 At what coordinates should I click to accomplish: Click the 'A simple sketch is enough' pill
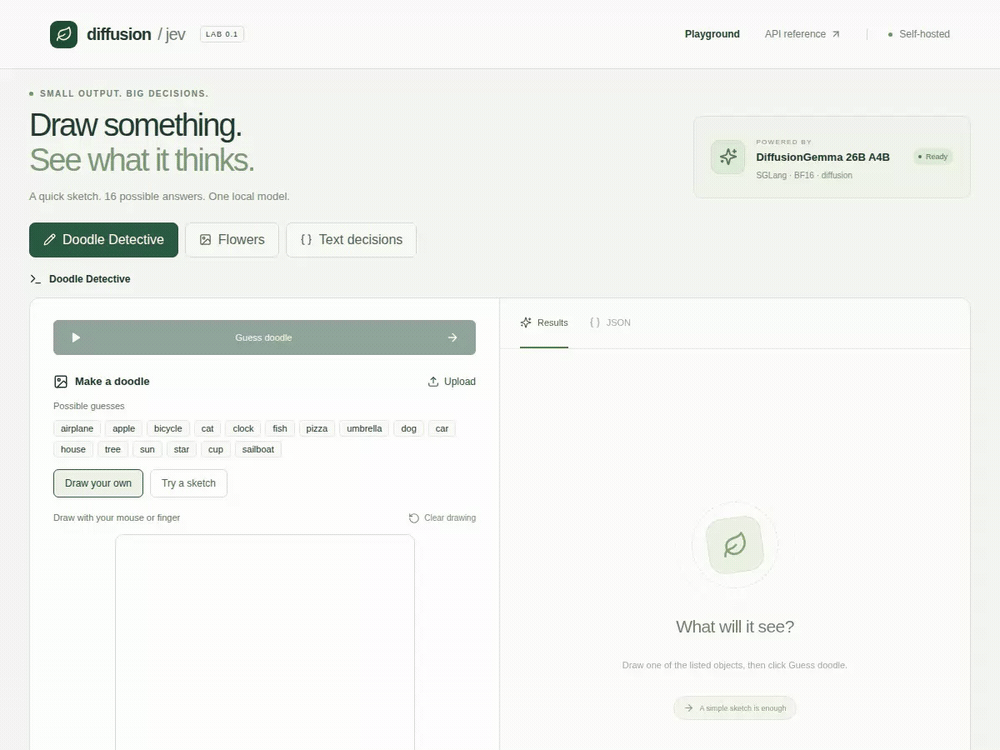735,708
